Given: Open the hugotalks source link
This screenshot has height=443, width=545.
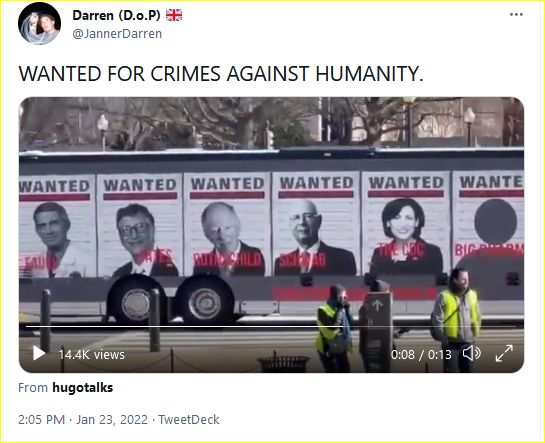Looking at the screenshot, I should (83, 387).
